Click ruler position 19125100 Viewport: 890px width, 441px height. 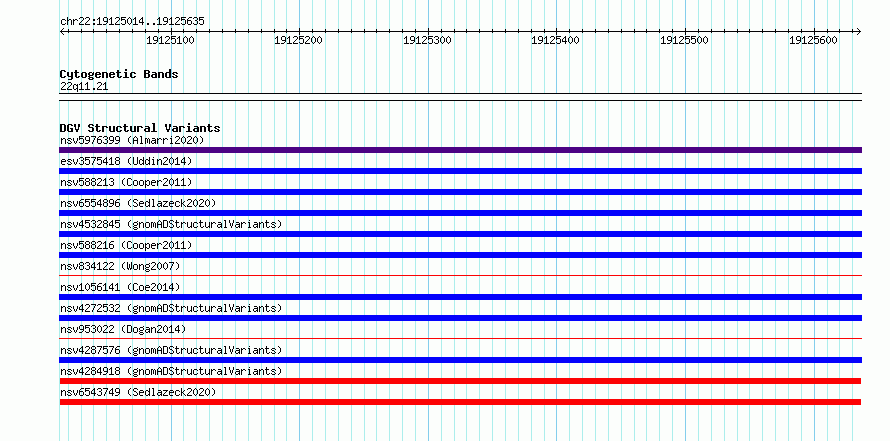click(170, 40)
